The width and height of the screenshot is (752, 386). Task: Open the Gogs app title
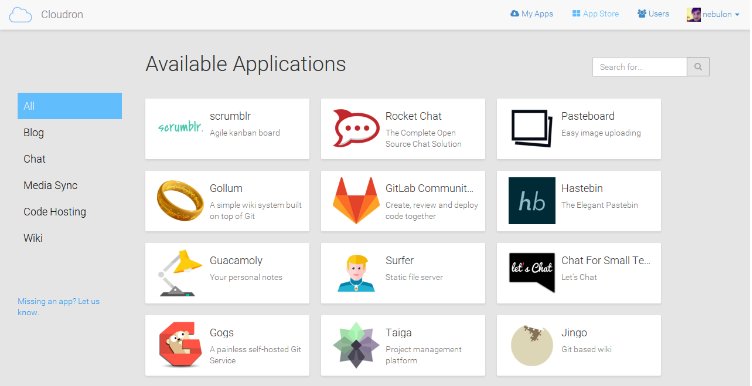(x=222, y=333)
